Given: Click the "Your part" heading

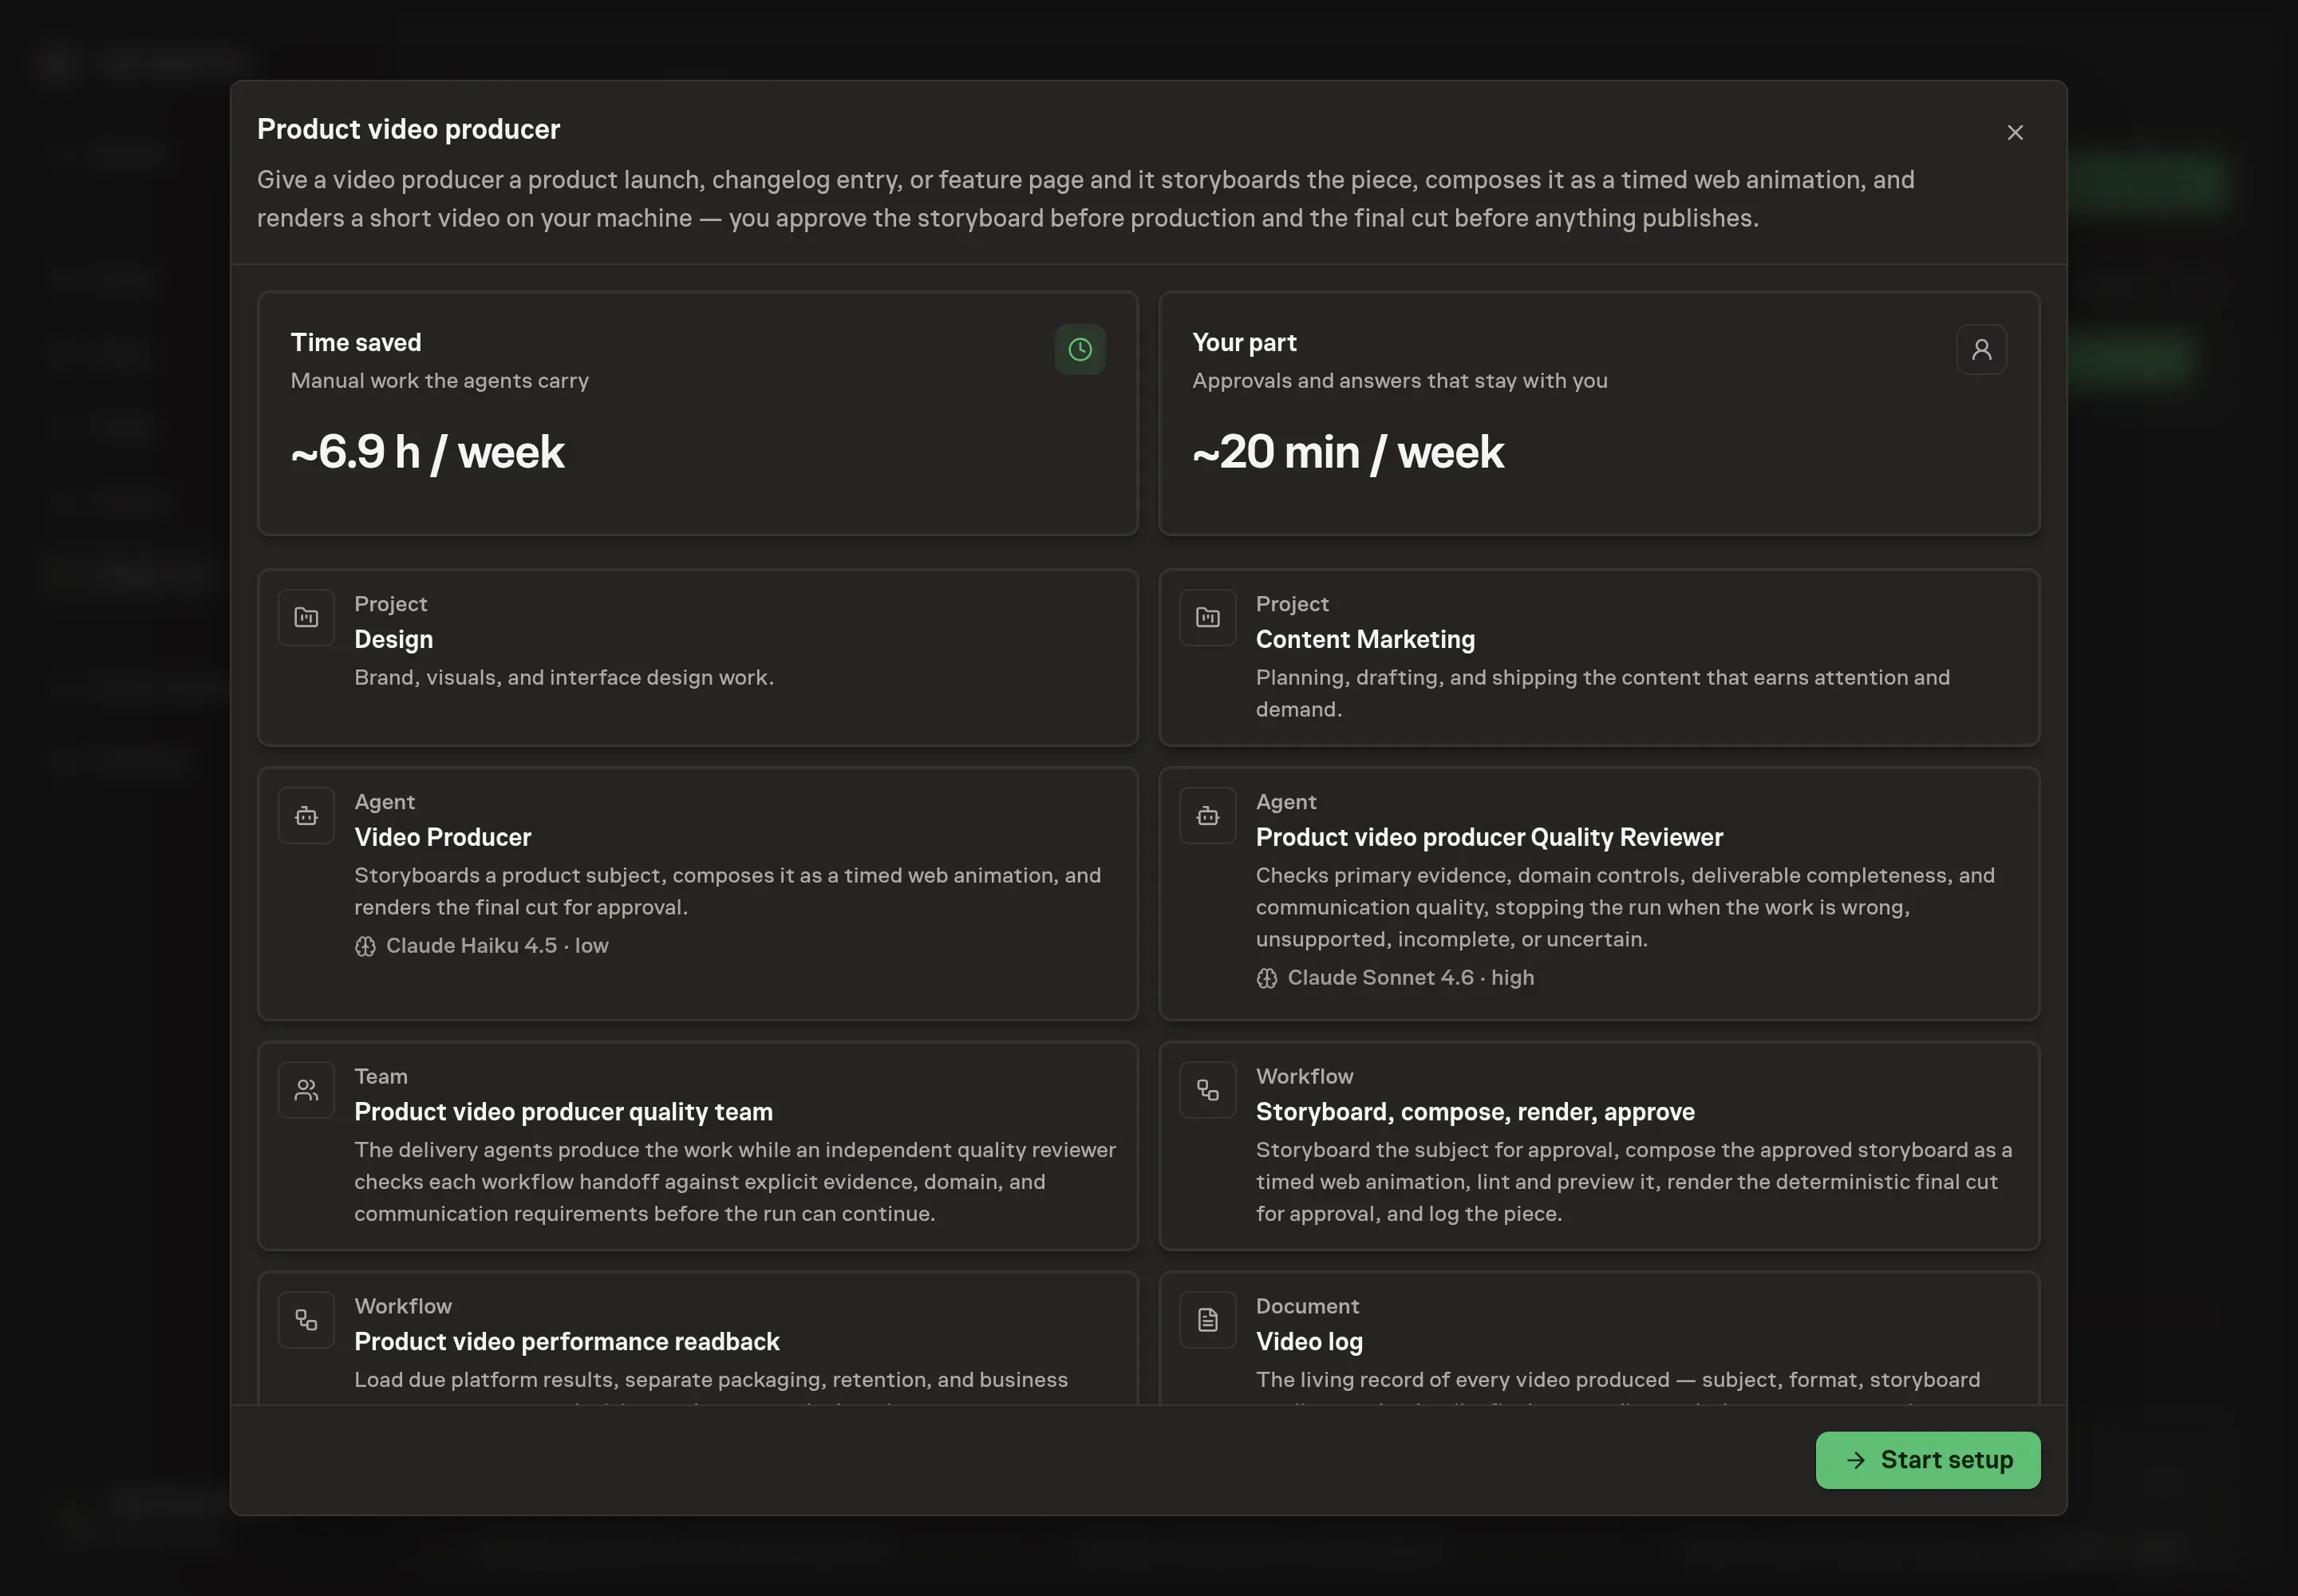Looking at the screenshot, I should click(1244, 343).
